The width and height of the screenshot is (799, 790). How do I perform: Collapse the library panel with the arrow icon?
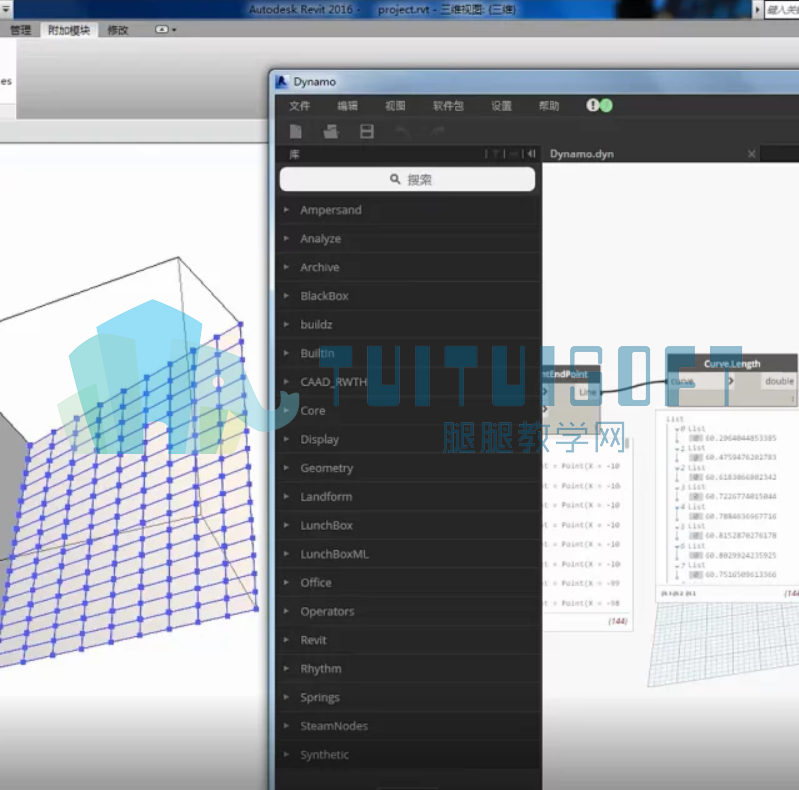tap(531, 153)
